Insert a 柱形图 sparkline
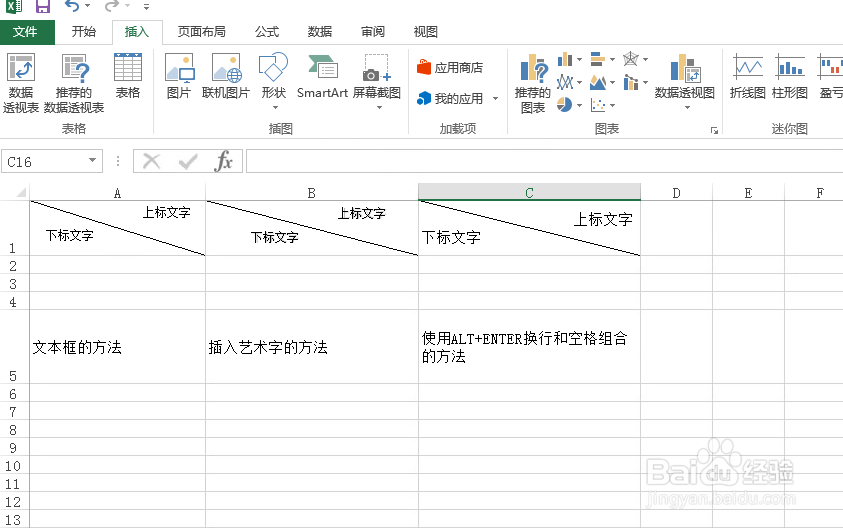The image size is (843, 528). [x=790, y=76]
